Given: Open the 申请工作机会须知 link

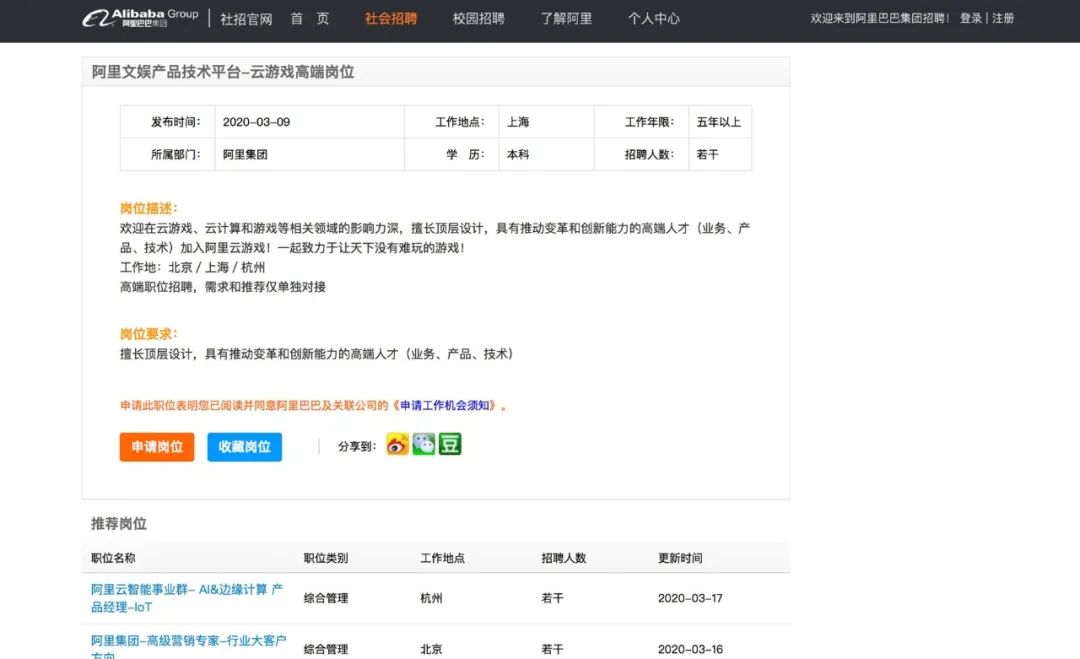Looking at the screenshot, I should [x=444, y=406].
